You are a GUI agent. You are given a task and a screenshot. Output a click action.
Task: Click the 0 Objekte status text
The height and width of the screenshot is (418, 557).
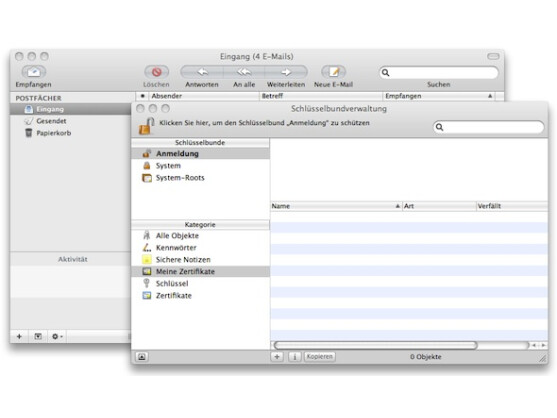pyautogui.click(x=426, y=357)
